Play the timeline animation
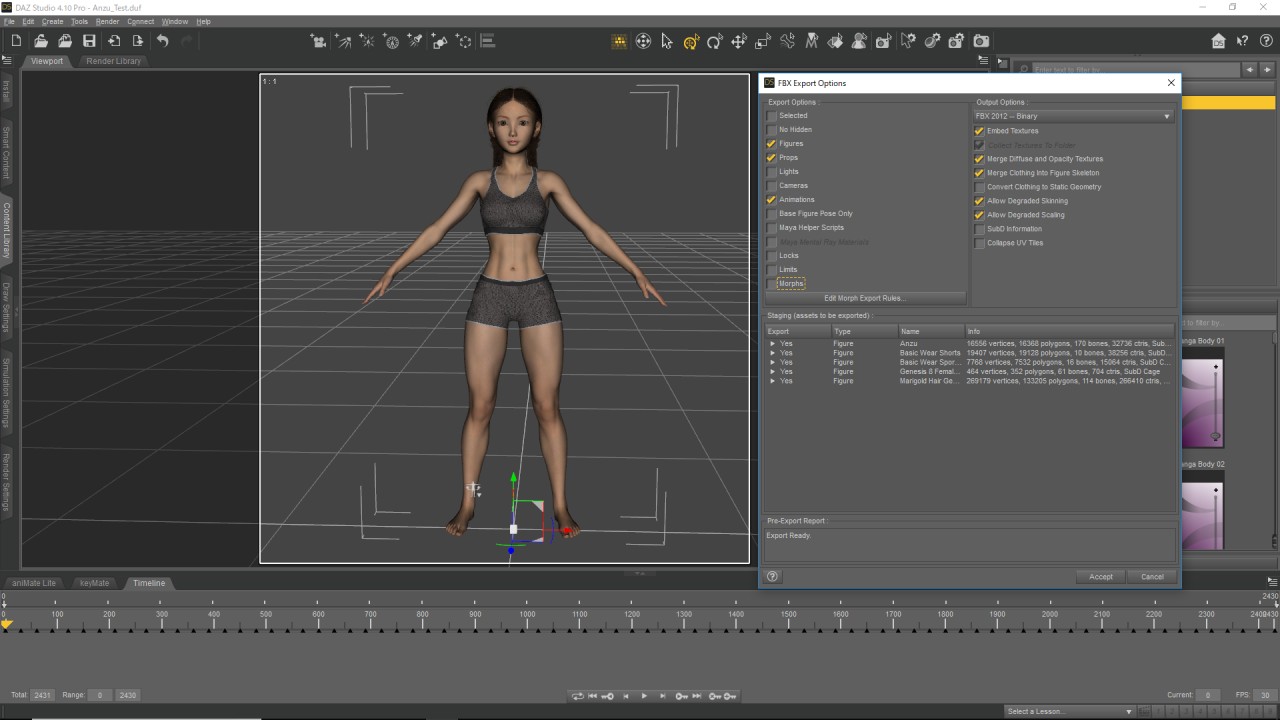The image size is (1280, 720). (x=644, y=696)
